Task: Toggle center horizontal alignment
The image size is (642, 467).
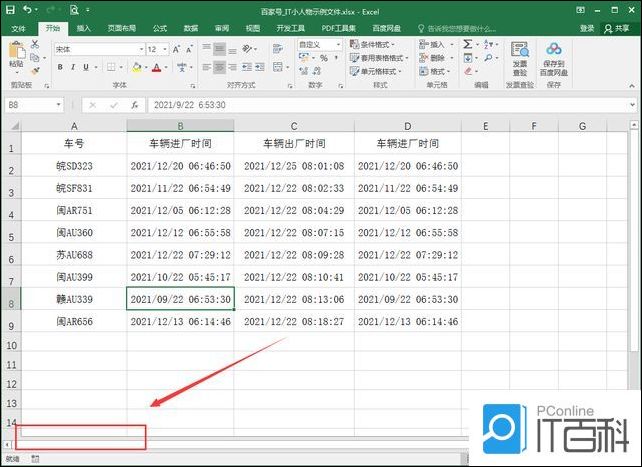Action: (219, 67)
